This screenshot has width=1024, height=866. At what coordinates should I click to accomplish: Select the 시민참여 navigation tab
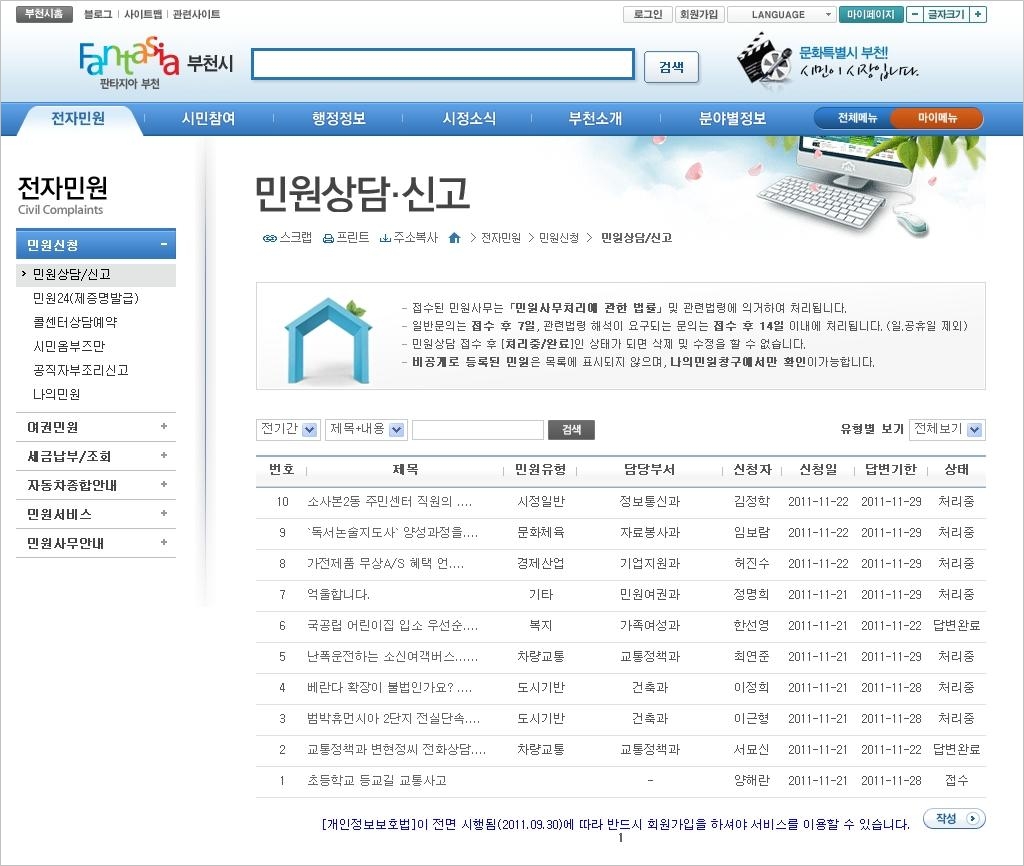click(208, 119)
